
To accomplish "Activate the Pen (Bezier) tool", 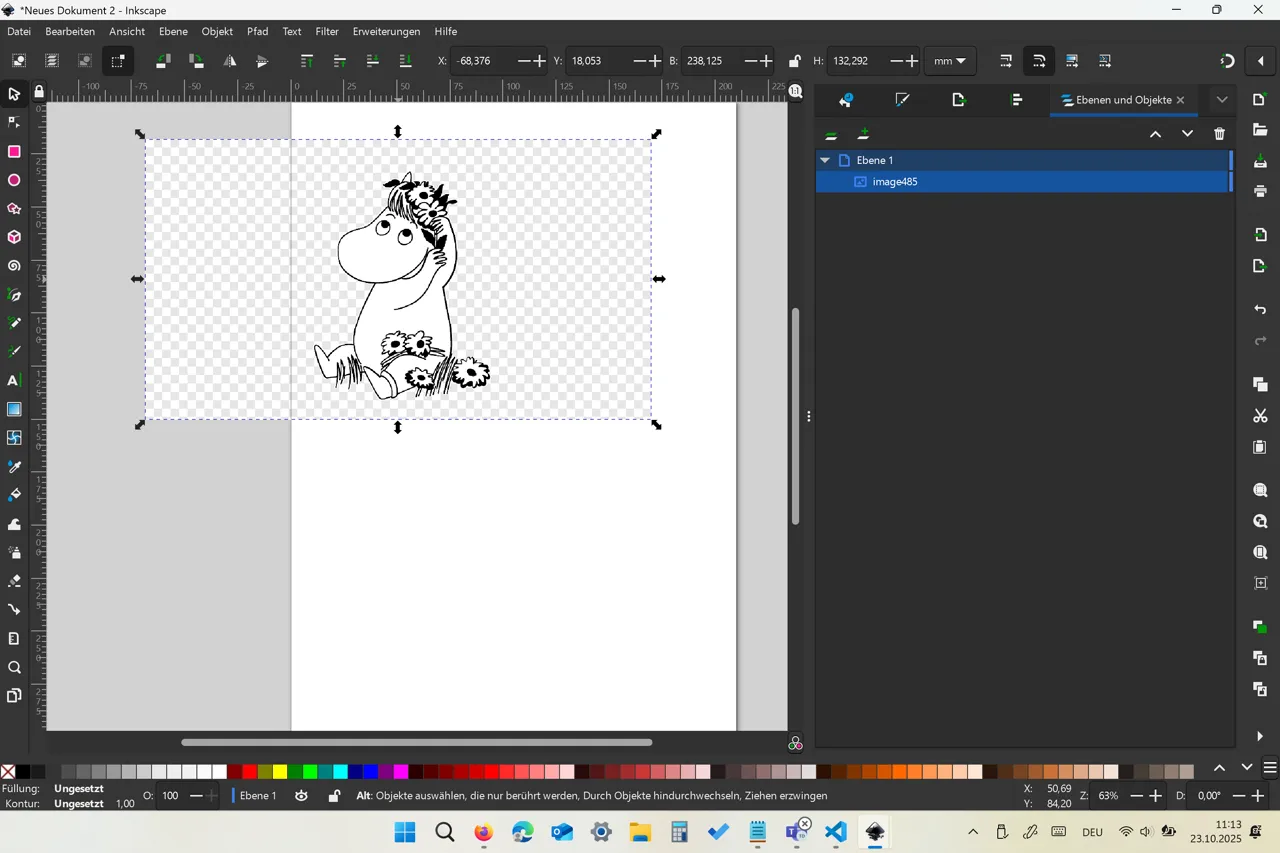I will [x=14, y=295].
